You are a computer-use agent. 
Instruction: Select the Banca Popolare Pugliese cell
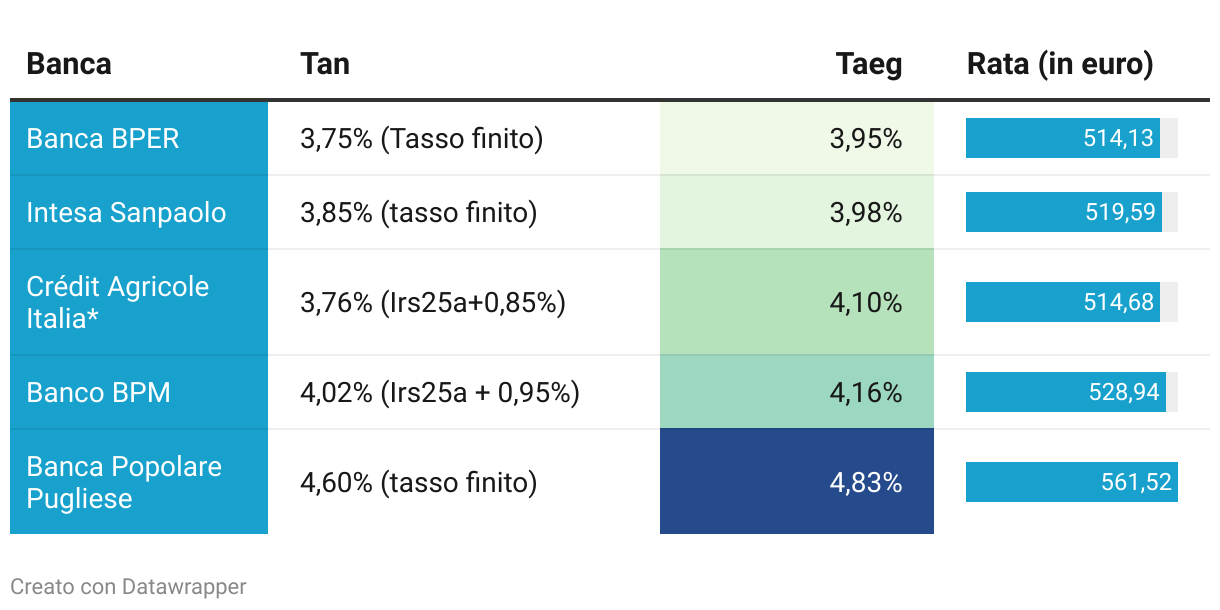pyautogui.click(x=139, y=482)
